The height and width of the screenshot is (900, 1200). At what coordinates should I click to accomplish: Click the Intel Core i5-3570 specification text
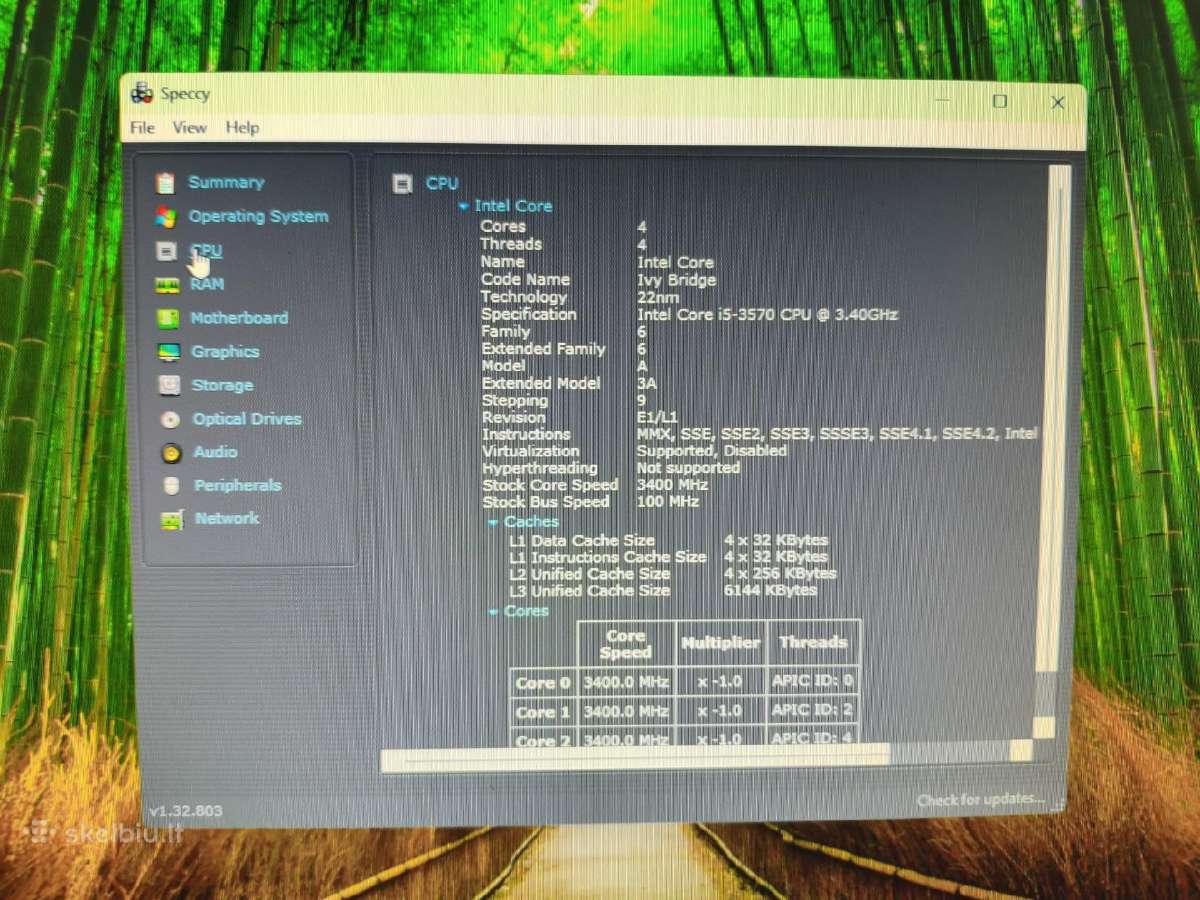click(x=767, y=315)
